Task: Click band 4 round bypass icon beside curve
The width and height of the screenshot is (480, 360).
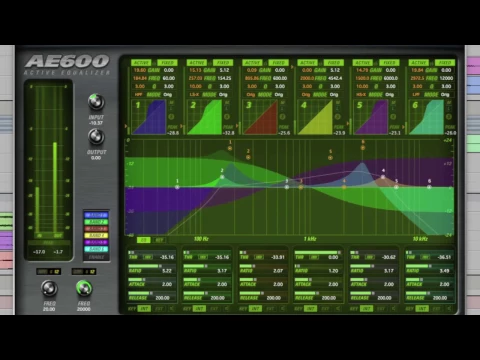Action: (x=338, y=117)
